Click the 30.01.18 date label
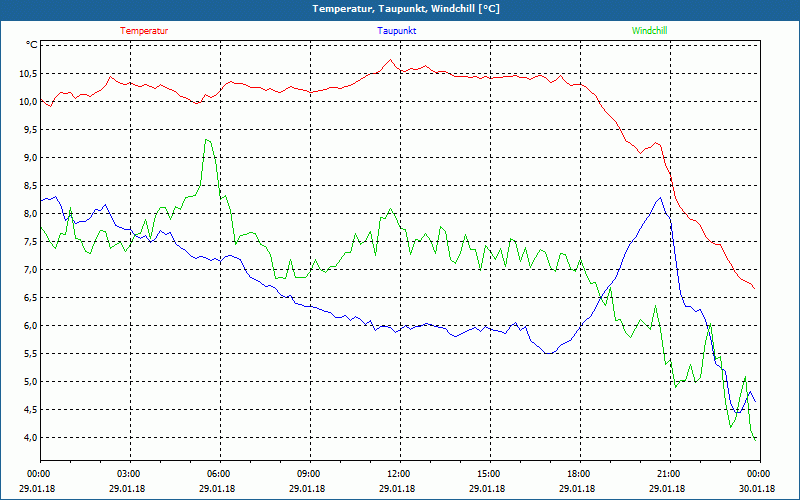 click(757, 489)
